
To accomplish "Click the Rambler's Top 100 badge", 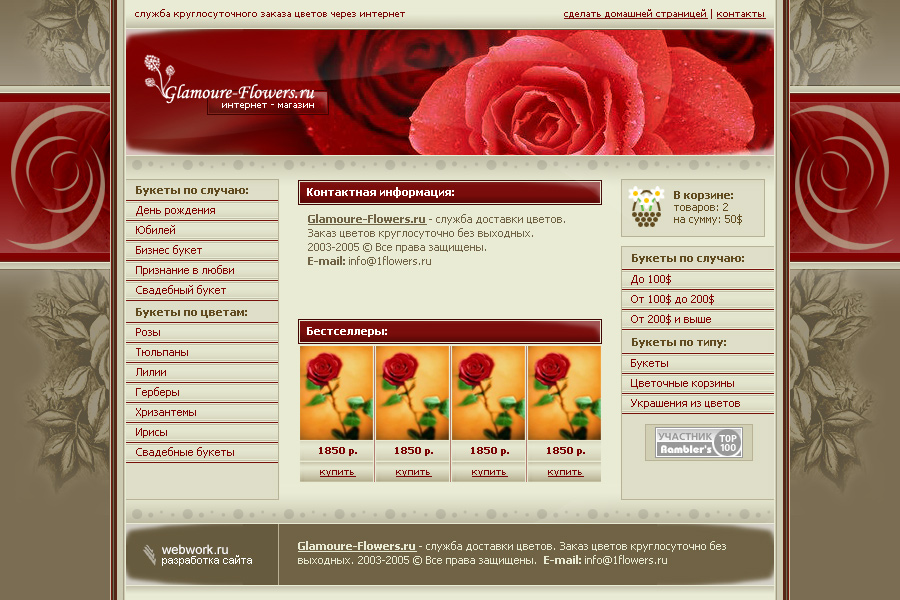I will tap(698, 442).
